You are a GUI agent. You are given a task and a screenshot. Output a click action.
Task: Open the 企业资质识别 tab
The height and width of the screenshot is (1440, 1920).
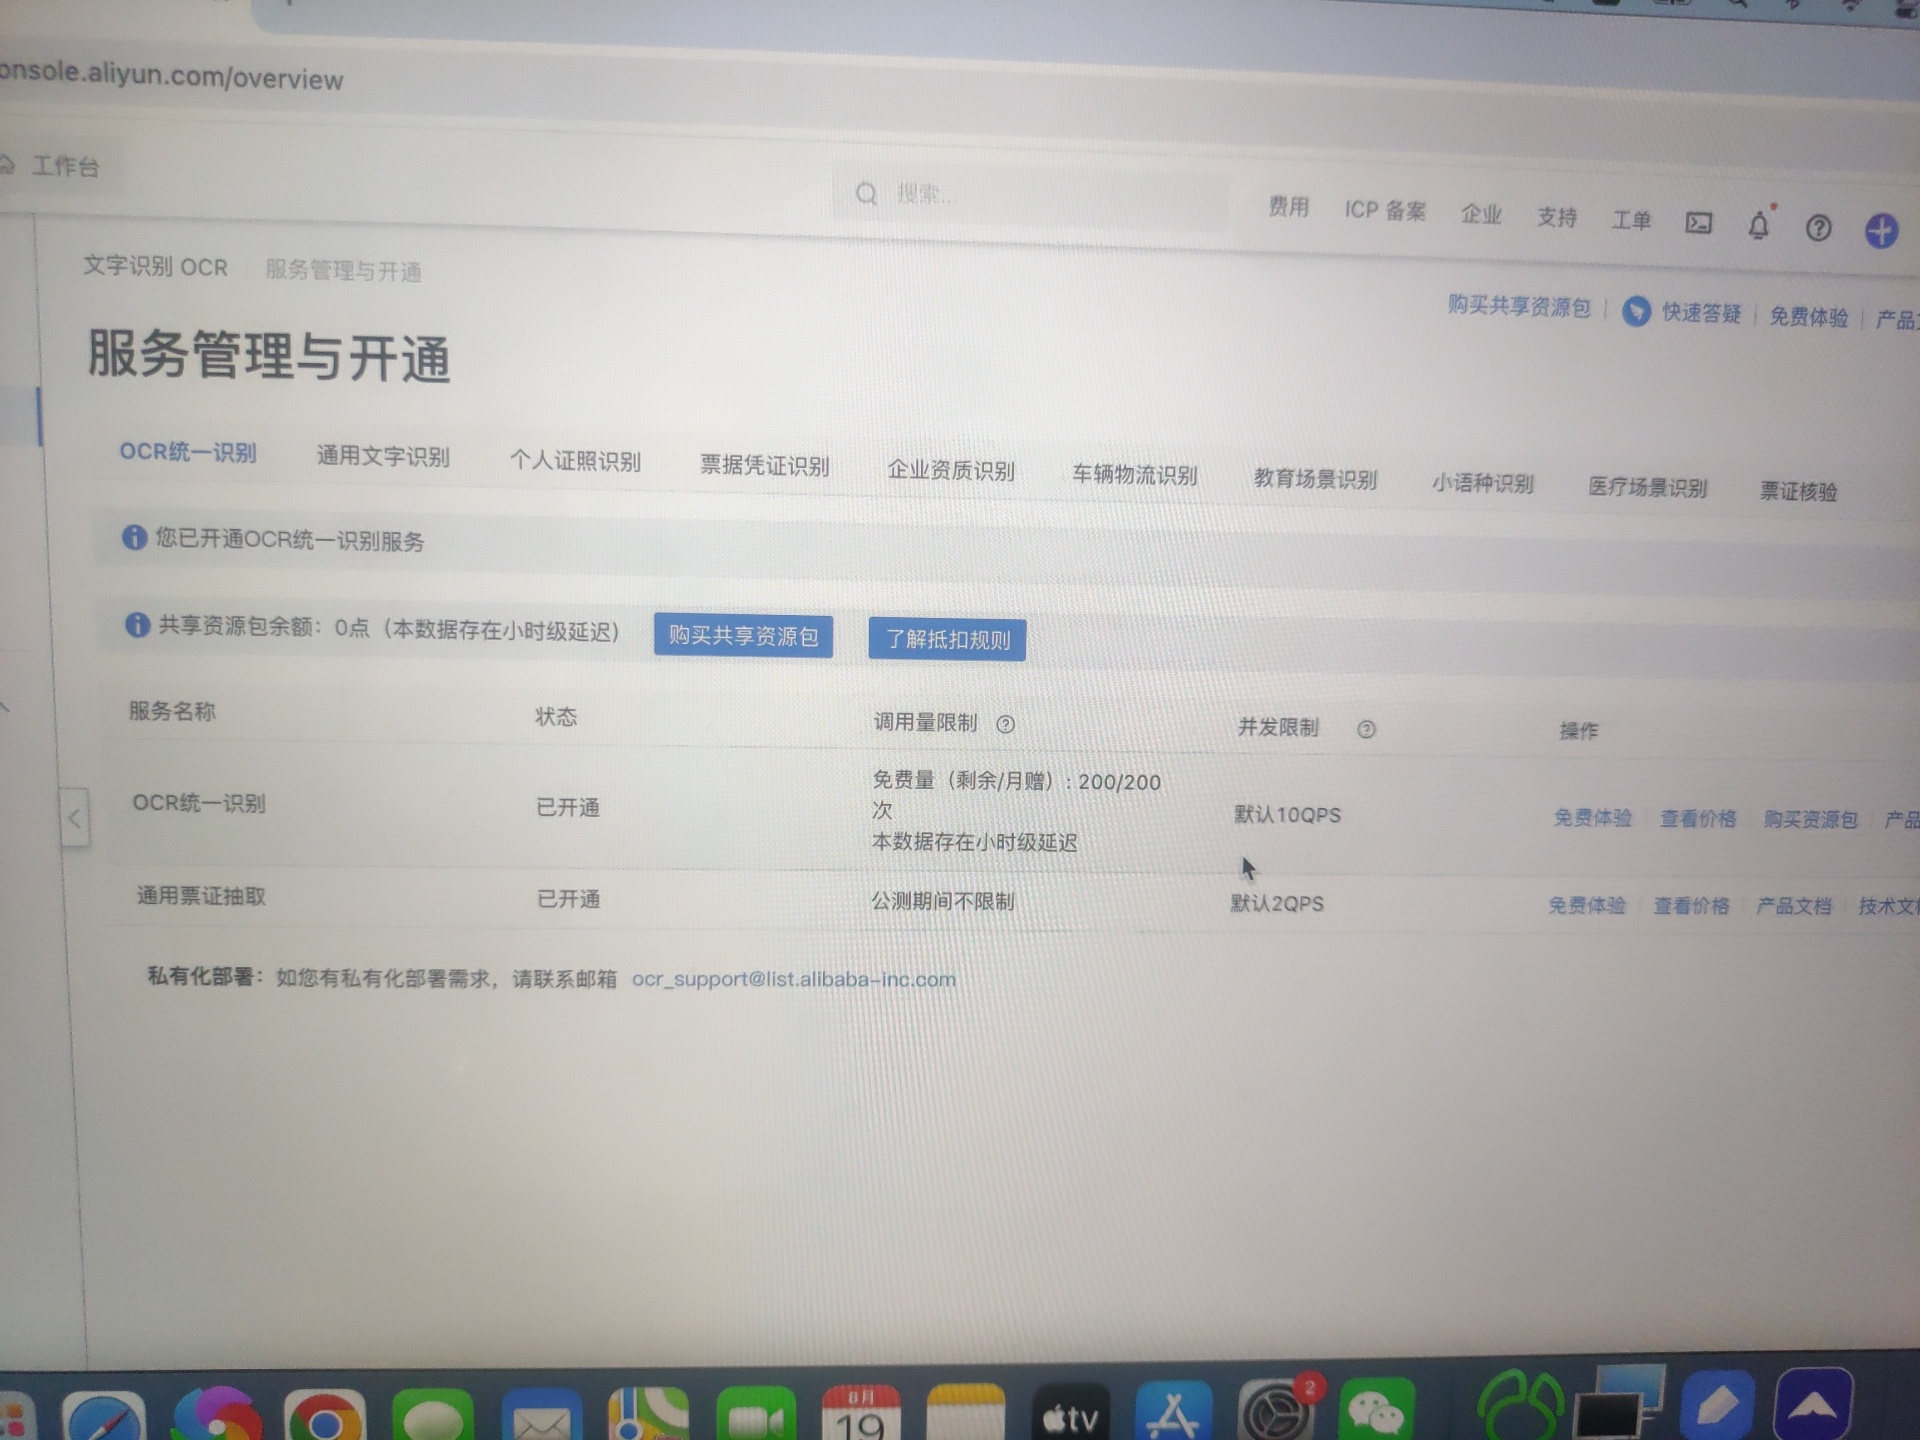(x=951, y=470)
